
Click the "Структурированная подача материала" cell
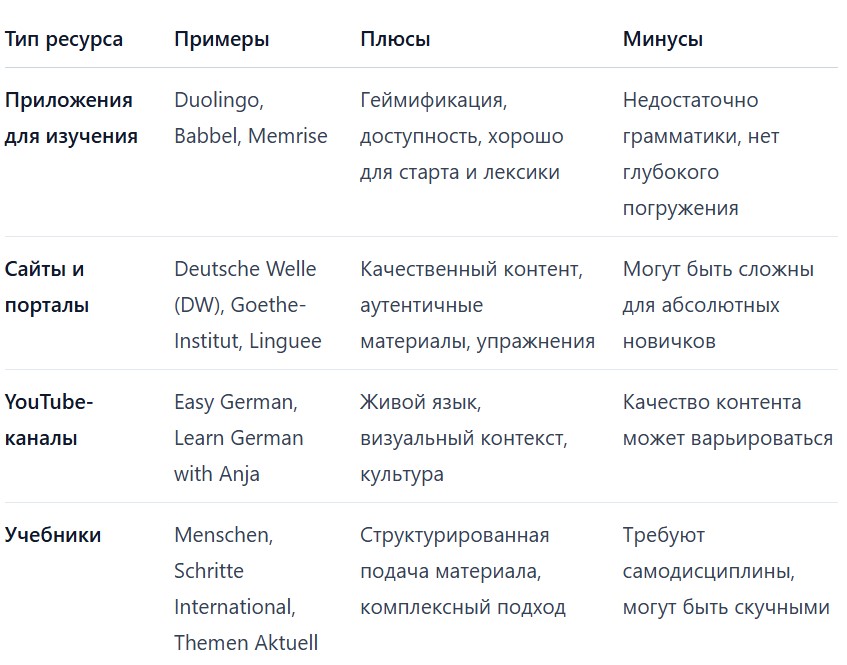(462, 571)
